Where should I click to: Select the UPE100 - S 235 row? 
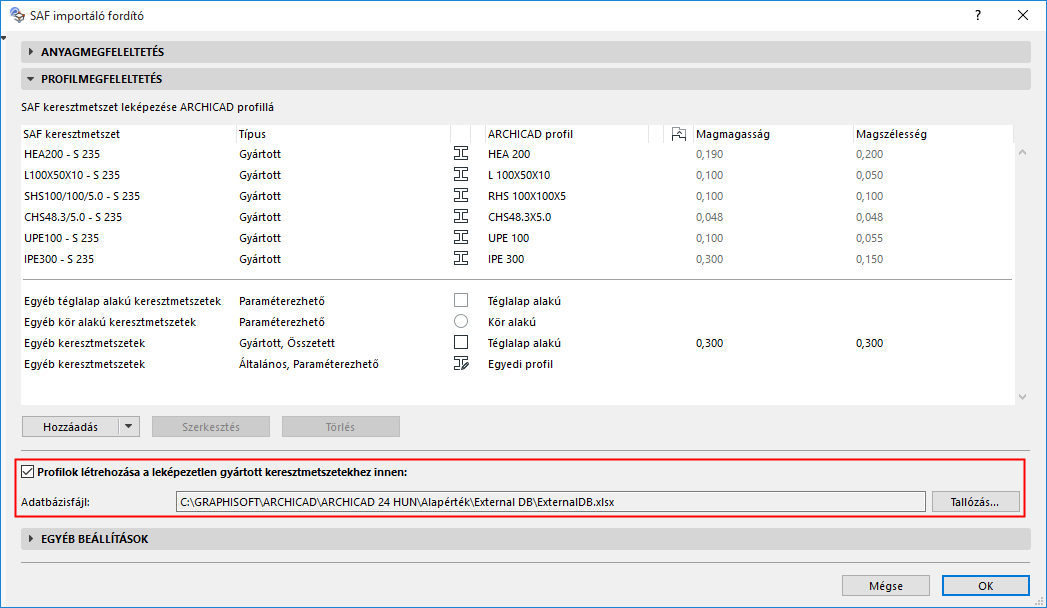coord(517,238)
